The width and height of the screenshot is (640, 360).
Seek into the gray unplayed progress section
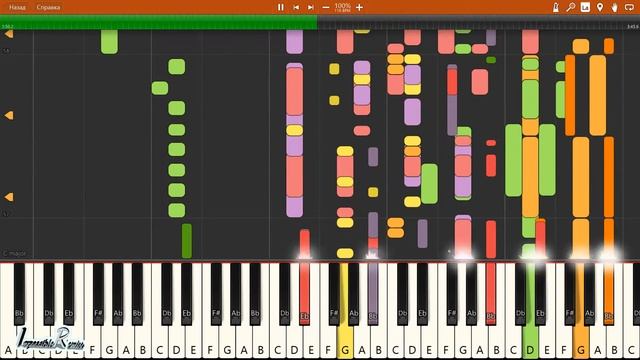478,22
